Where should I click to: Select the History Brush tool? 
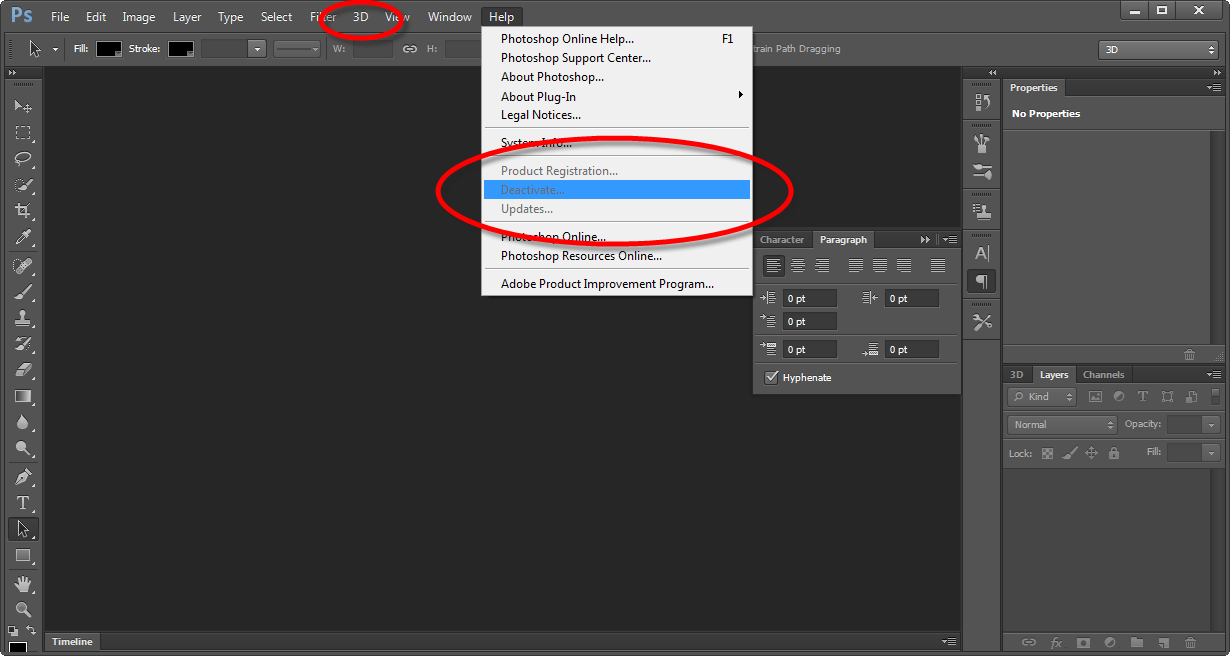[x=22, y=344]
